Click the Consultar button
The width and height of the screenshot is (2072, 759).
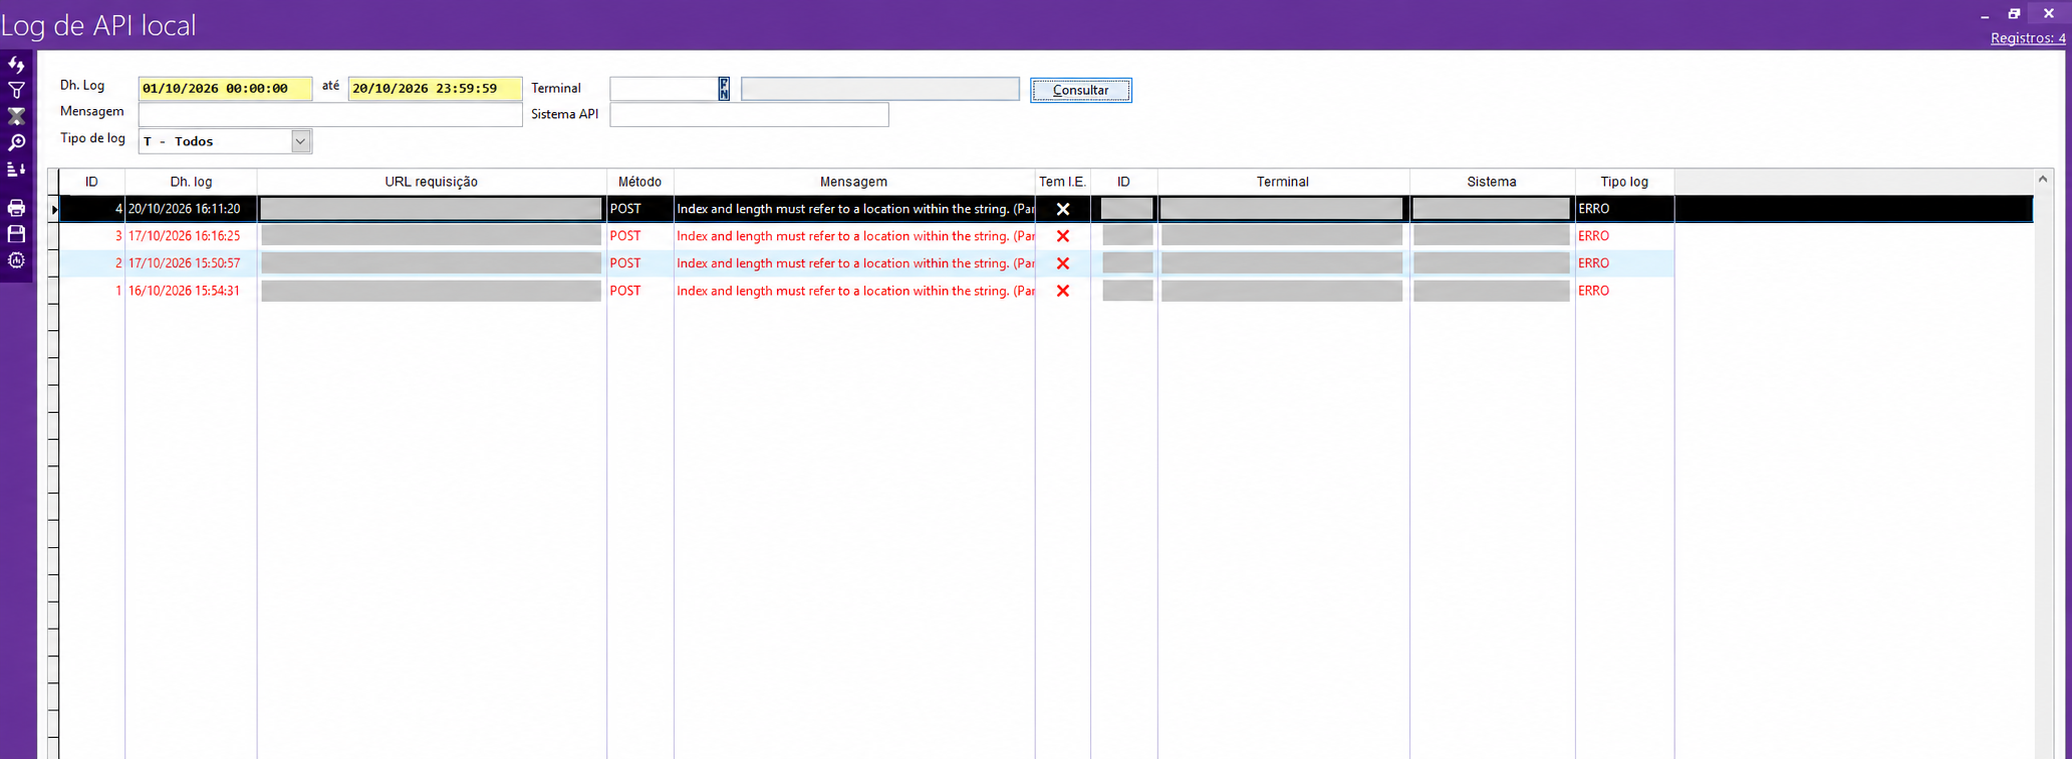tap(1081, 90)
